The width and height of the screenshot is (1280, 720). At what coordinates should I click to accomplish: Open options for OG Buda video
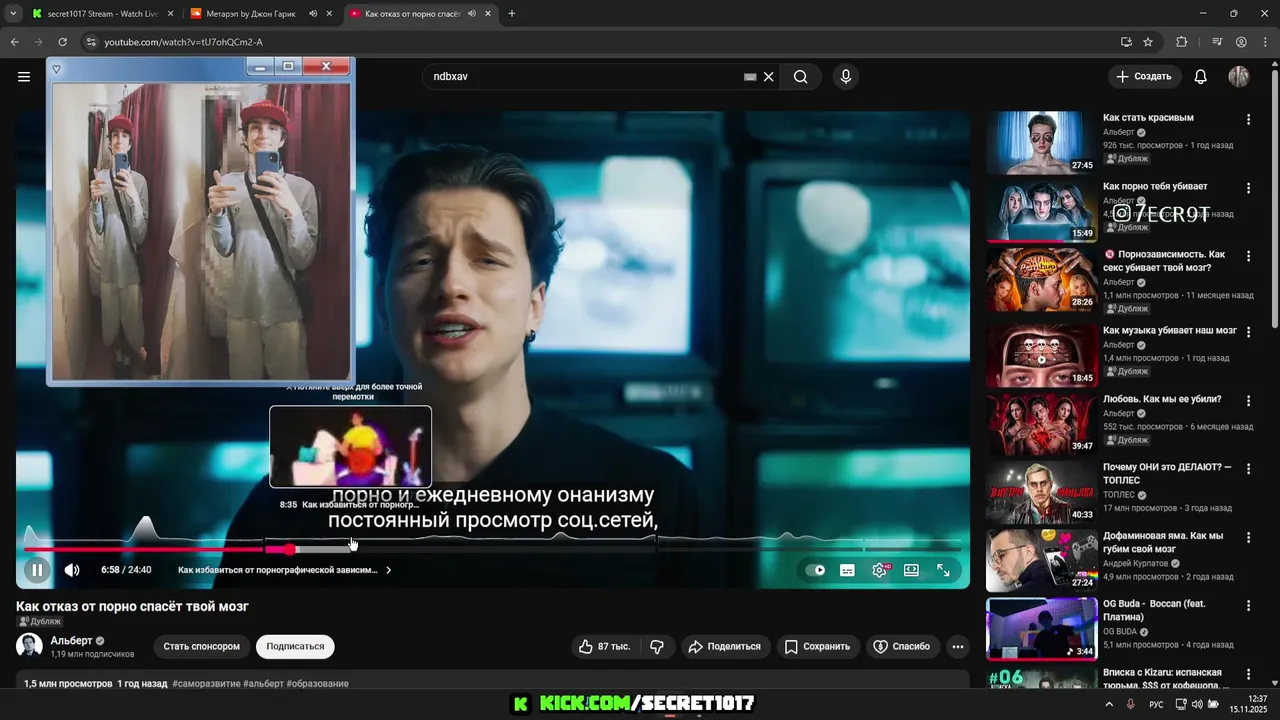(1248, 606)
